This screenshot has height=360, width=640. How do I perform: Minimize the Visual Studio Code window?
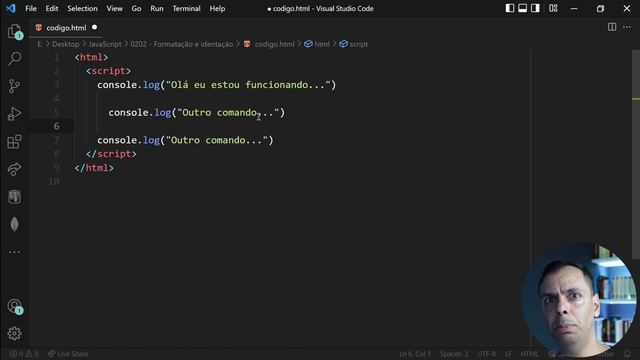574,8
